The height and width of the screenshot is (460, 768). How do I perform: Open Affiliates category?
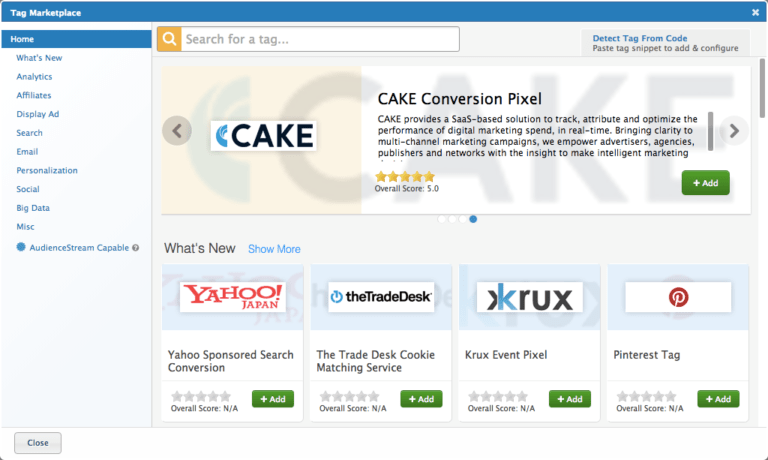pos(34,96)
